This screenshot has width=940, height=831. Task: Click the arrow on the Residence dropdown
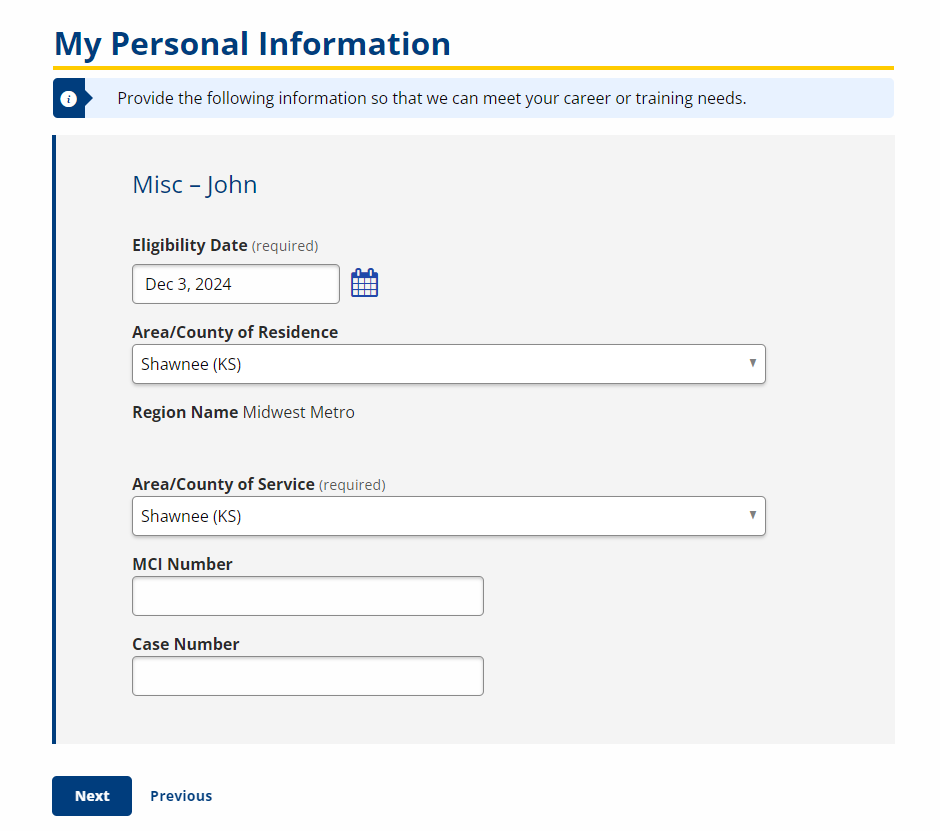click(752, 363)
